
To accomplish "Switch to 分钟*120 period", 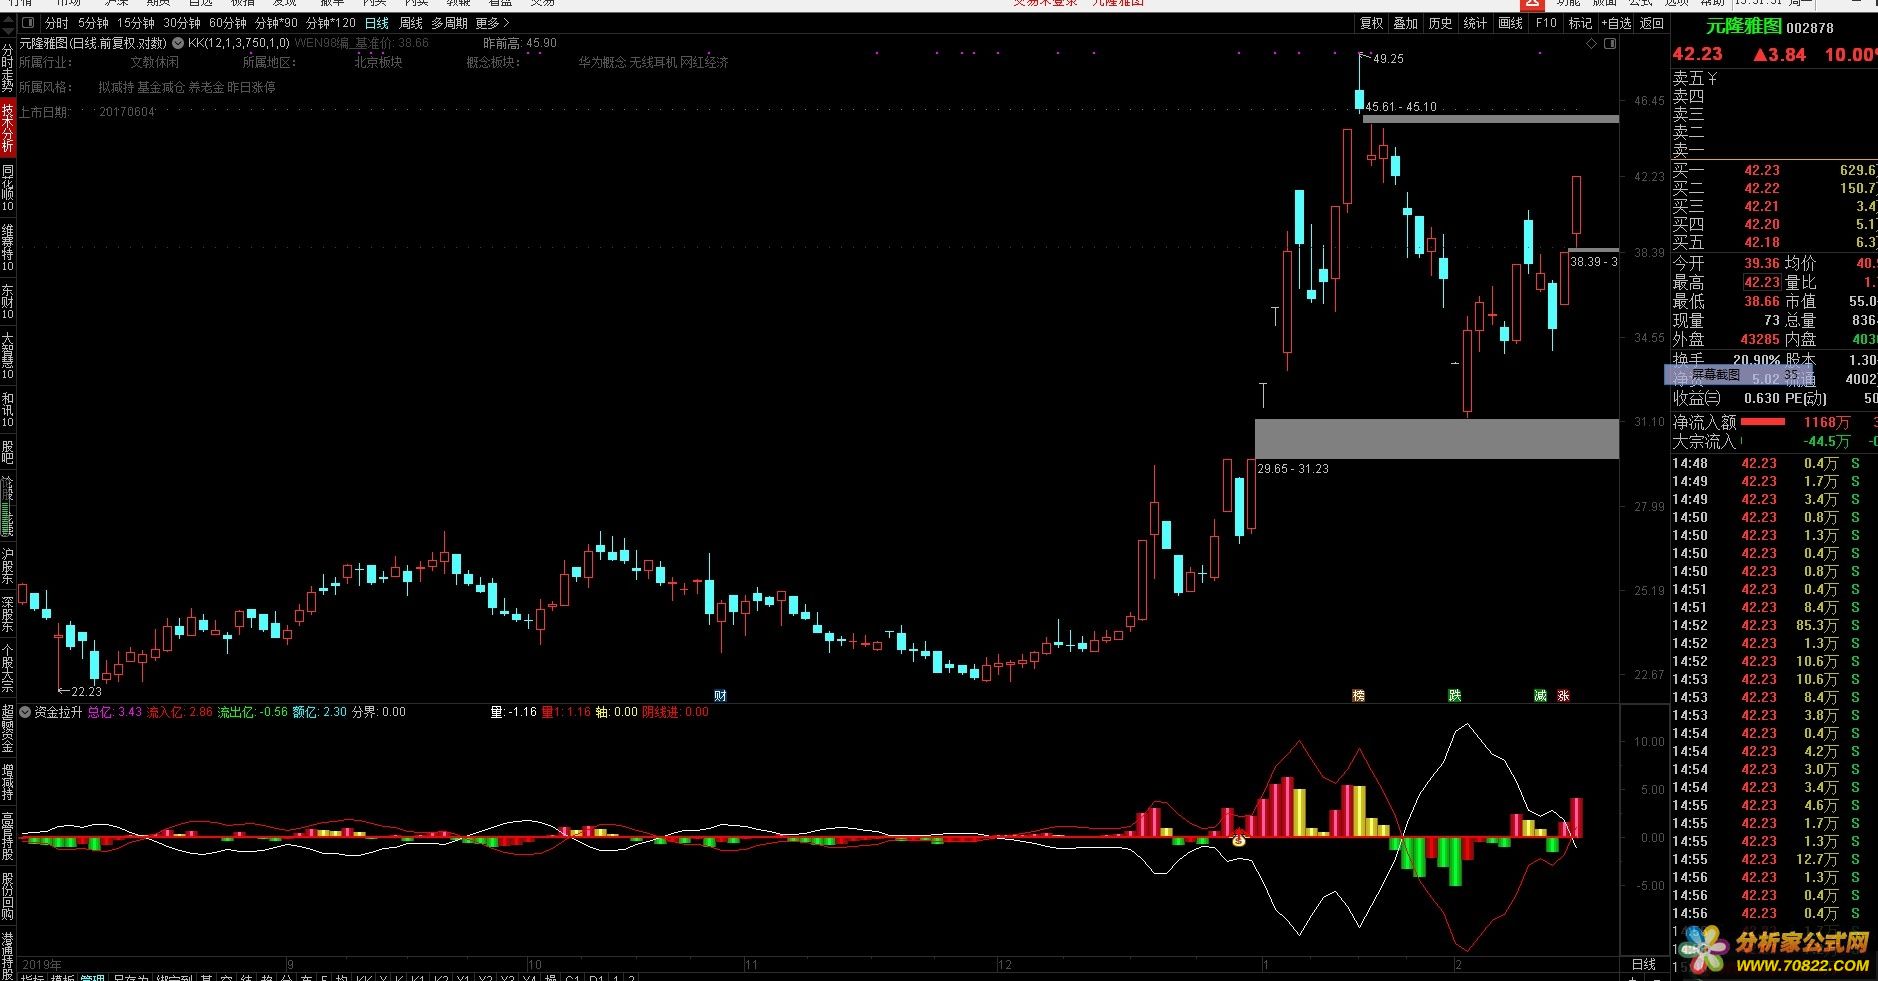I will 331,22.
